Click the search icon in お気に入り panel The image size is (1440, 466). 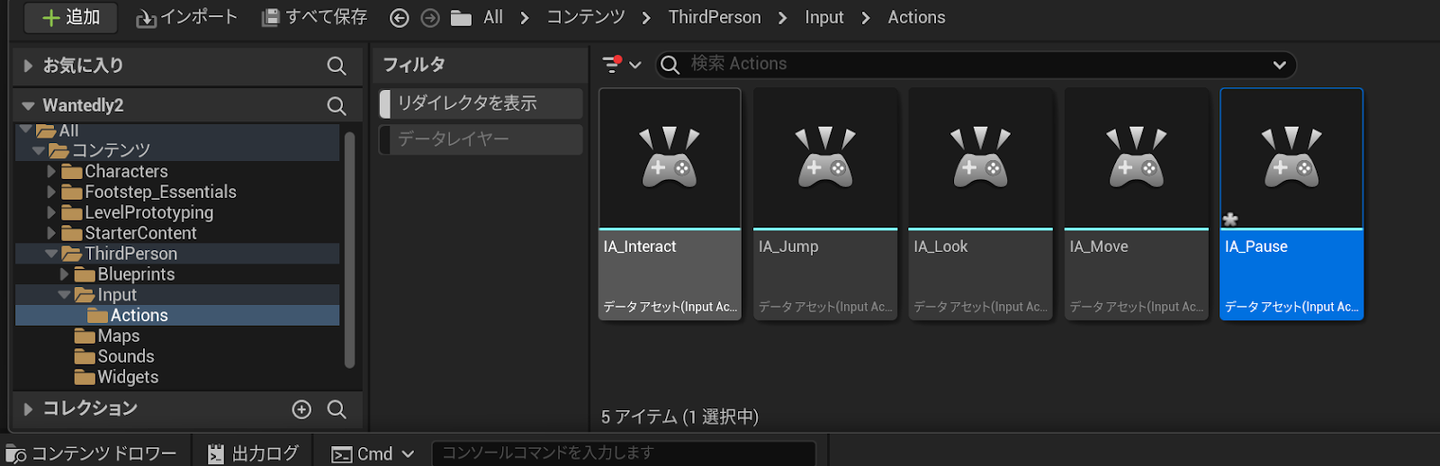(337, 66)
